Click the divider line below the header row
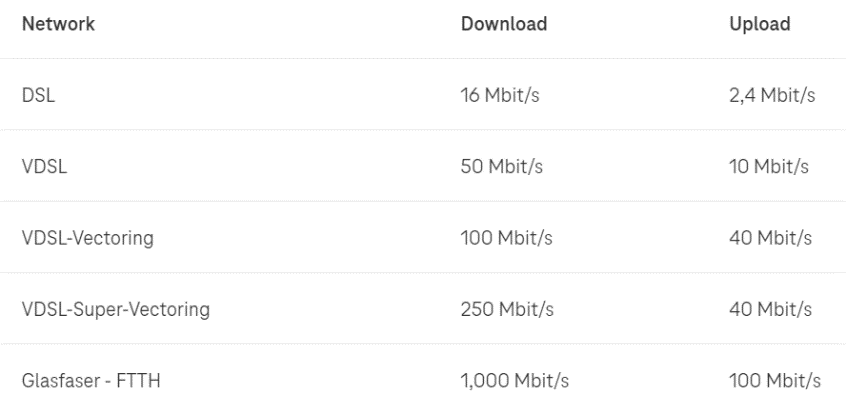This screenshot has width=846, height=414. 423,58
